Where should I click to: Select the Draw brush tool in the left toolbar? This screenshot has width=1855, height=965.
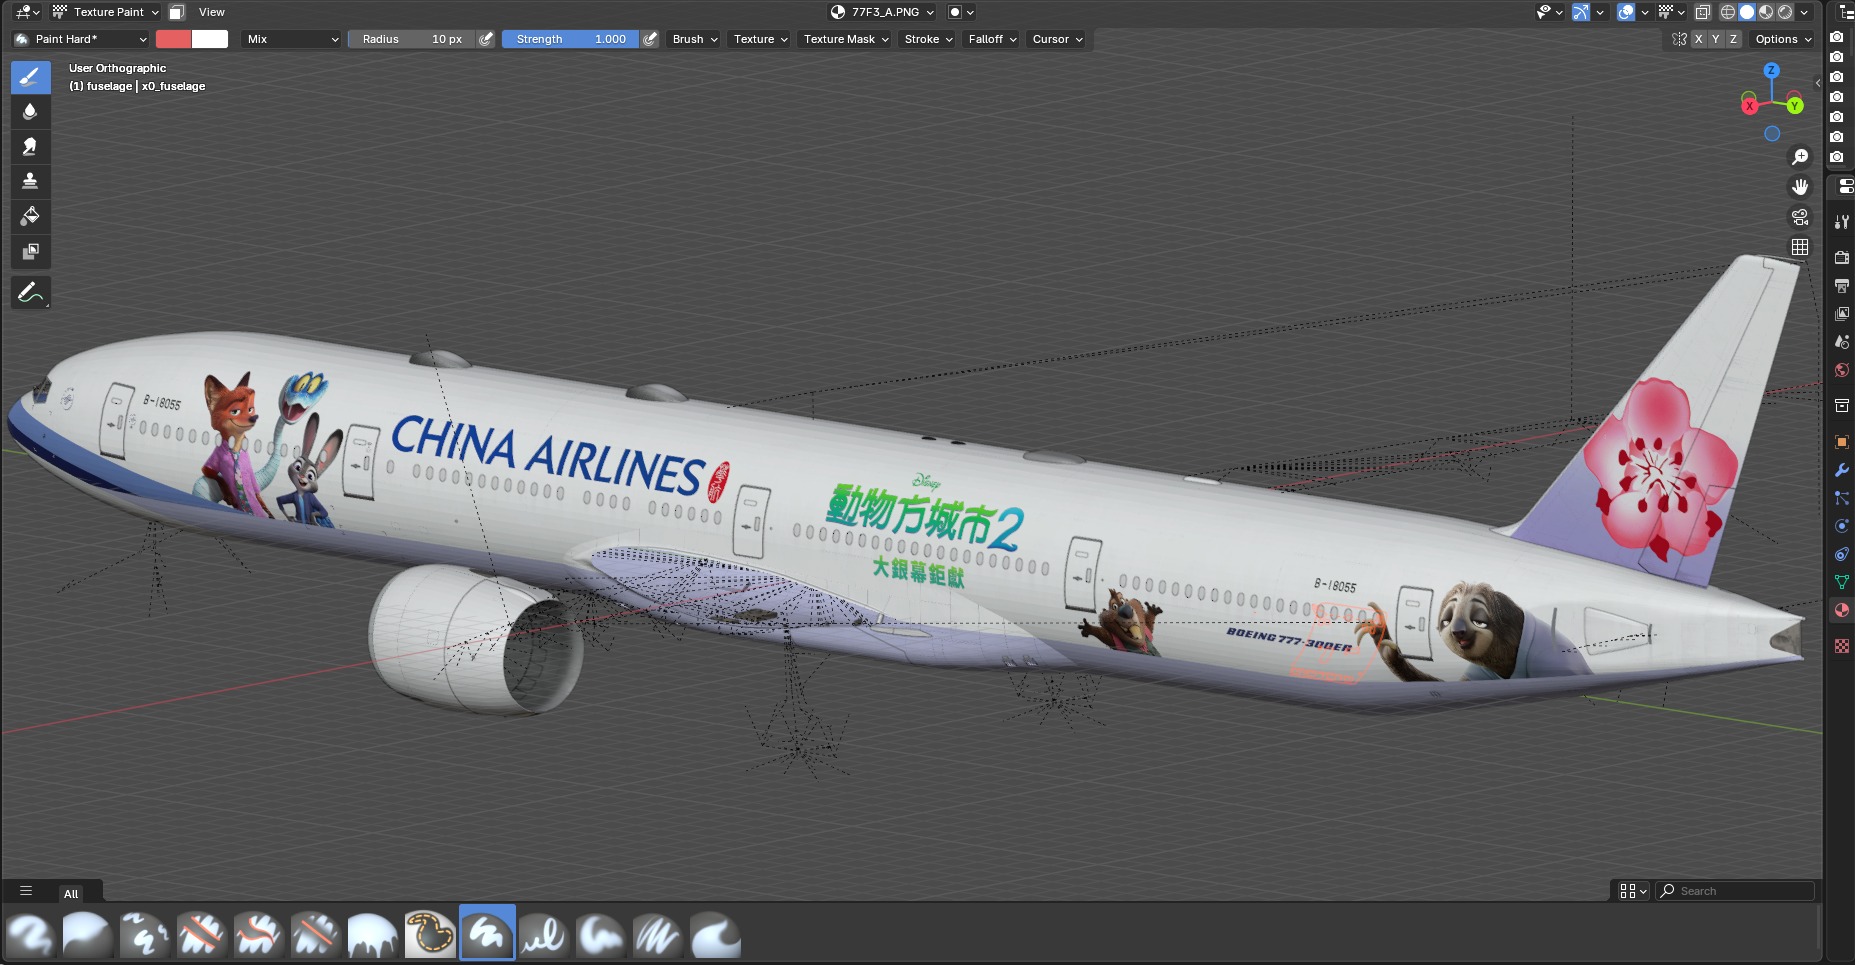tap(30, 77)
